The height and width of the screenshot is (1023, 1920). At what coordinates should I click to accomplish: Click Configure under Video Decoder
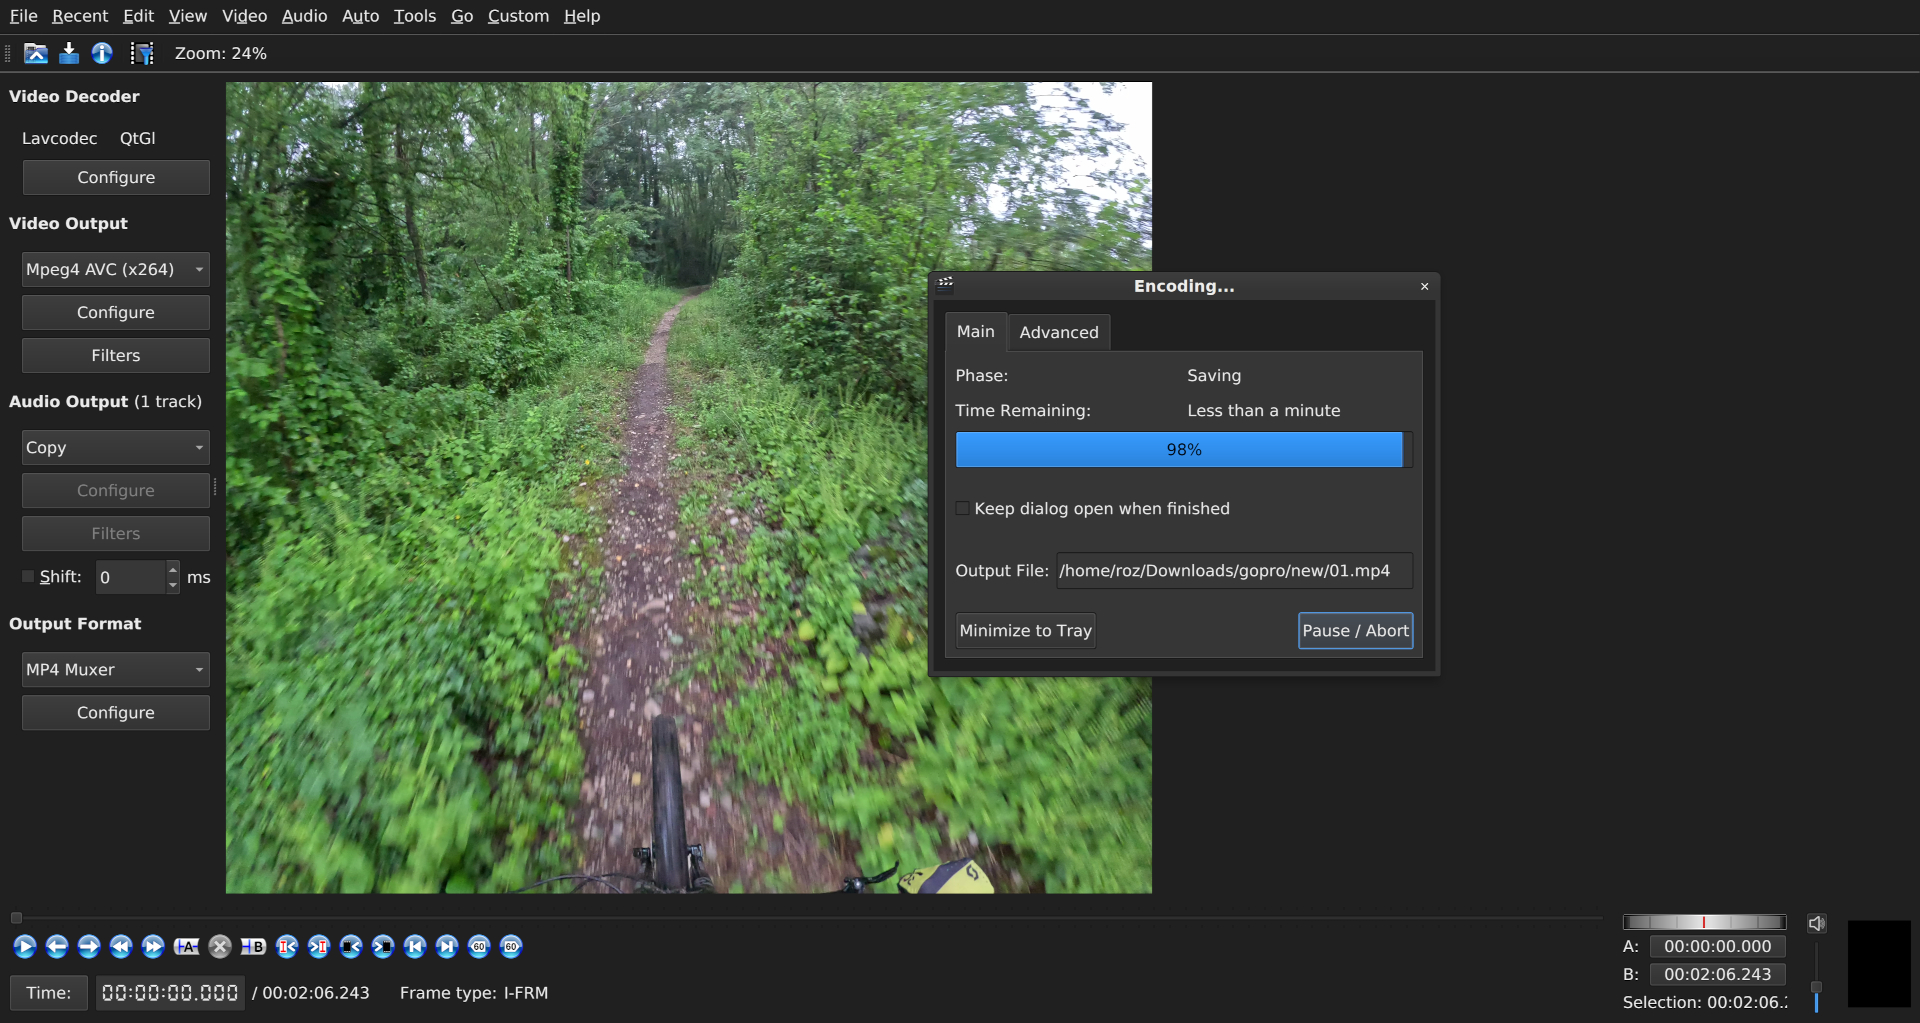(x=116, y=177)
